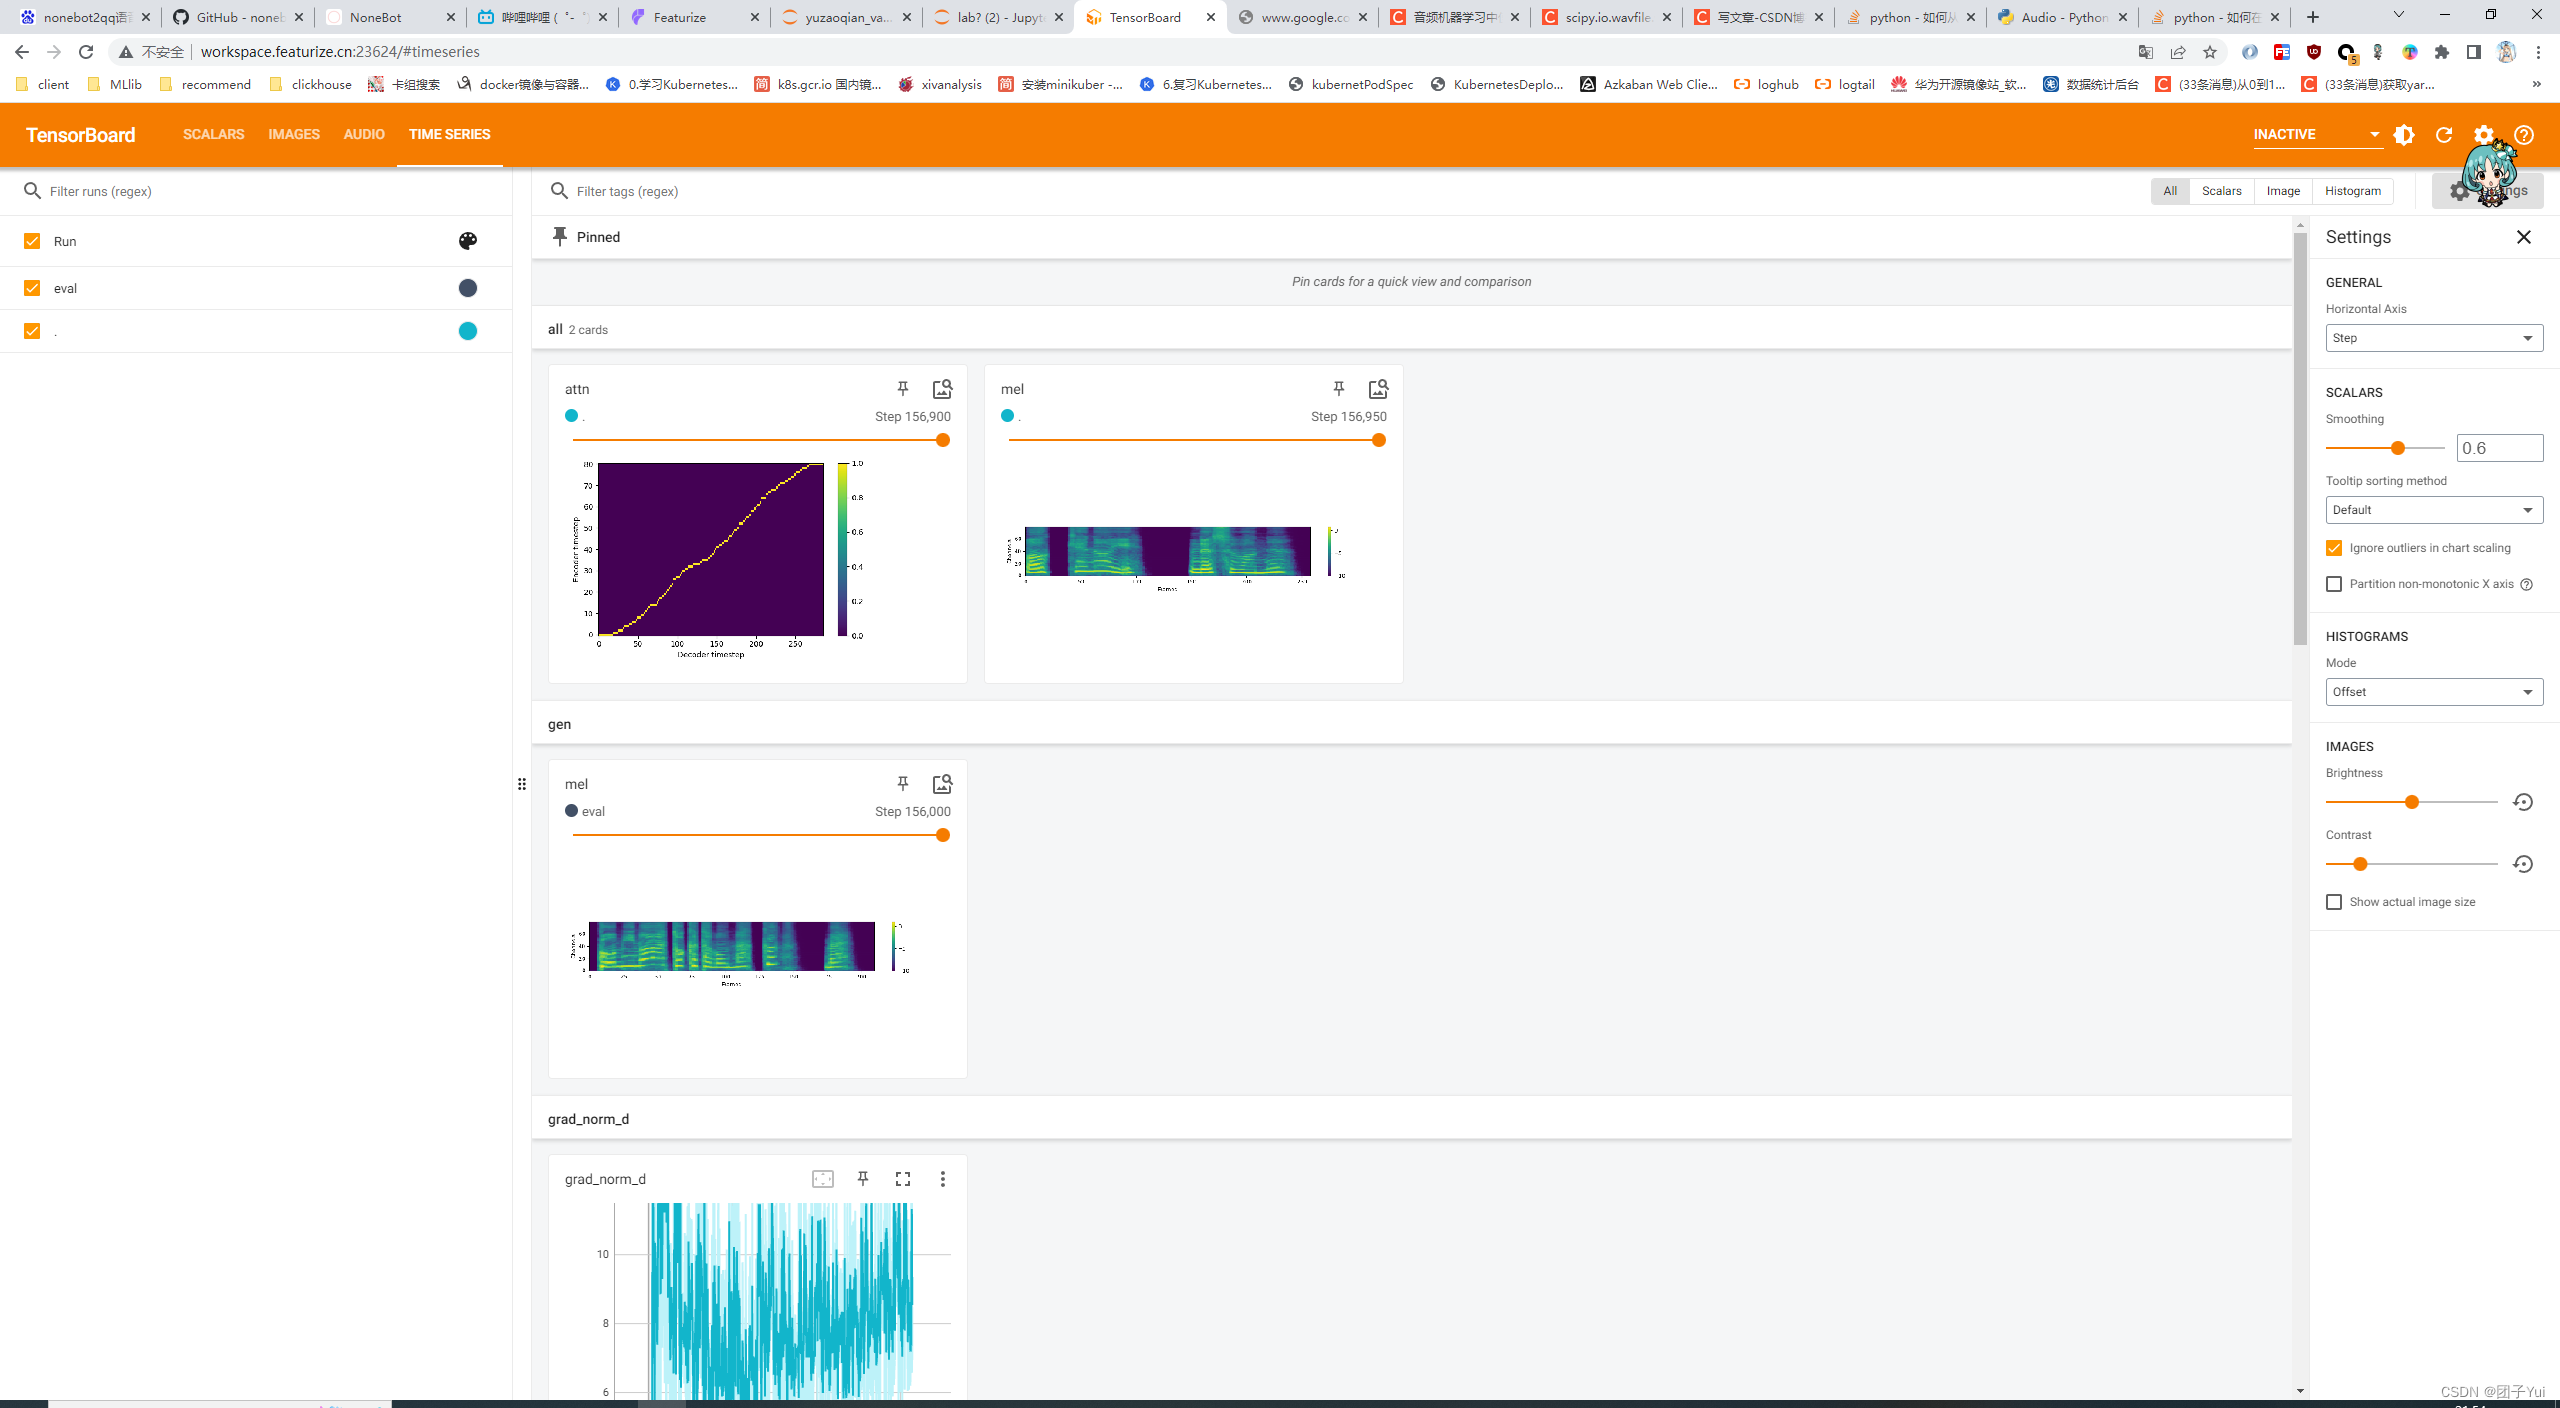
Task: Open Tooltip sorting method dropdown
Action: [x=2433, y=510]
